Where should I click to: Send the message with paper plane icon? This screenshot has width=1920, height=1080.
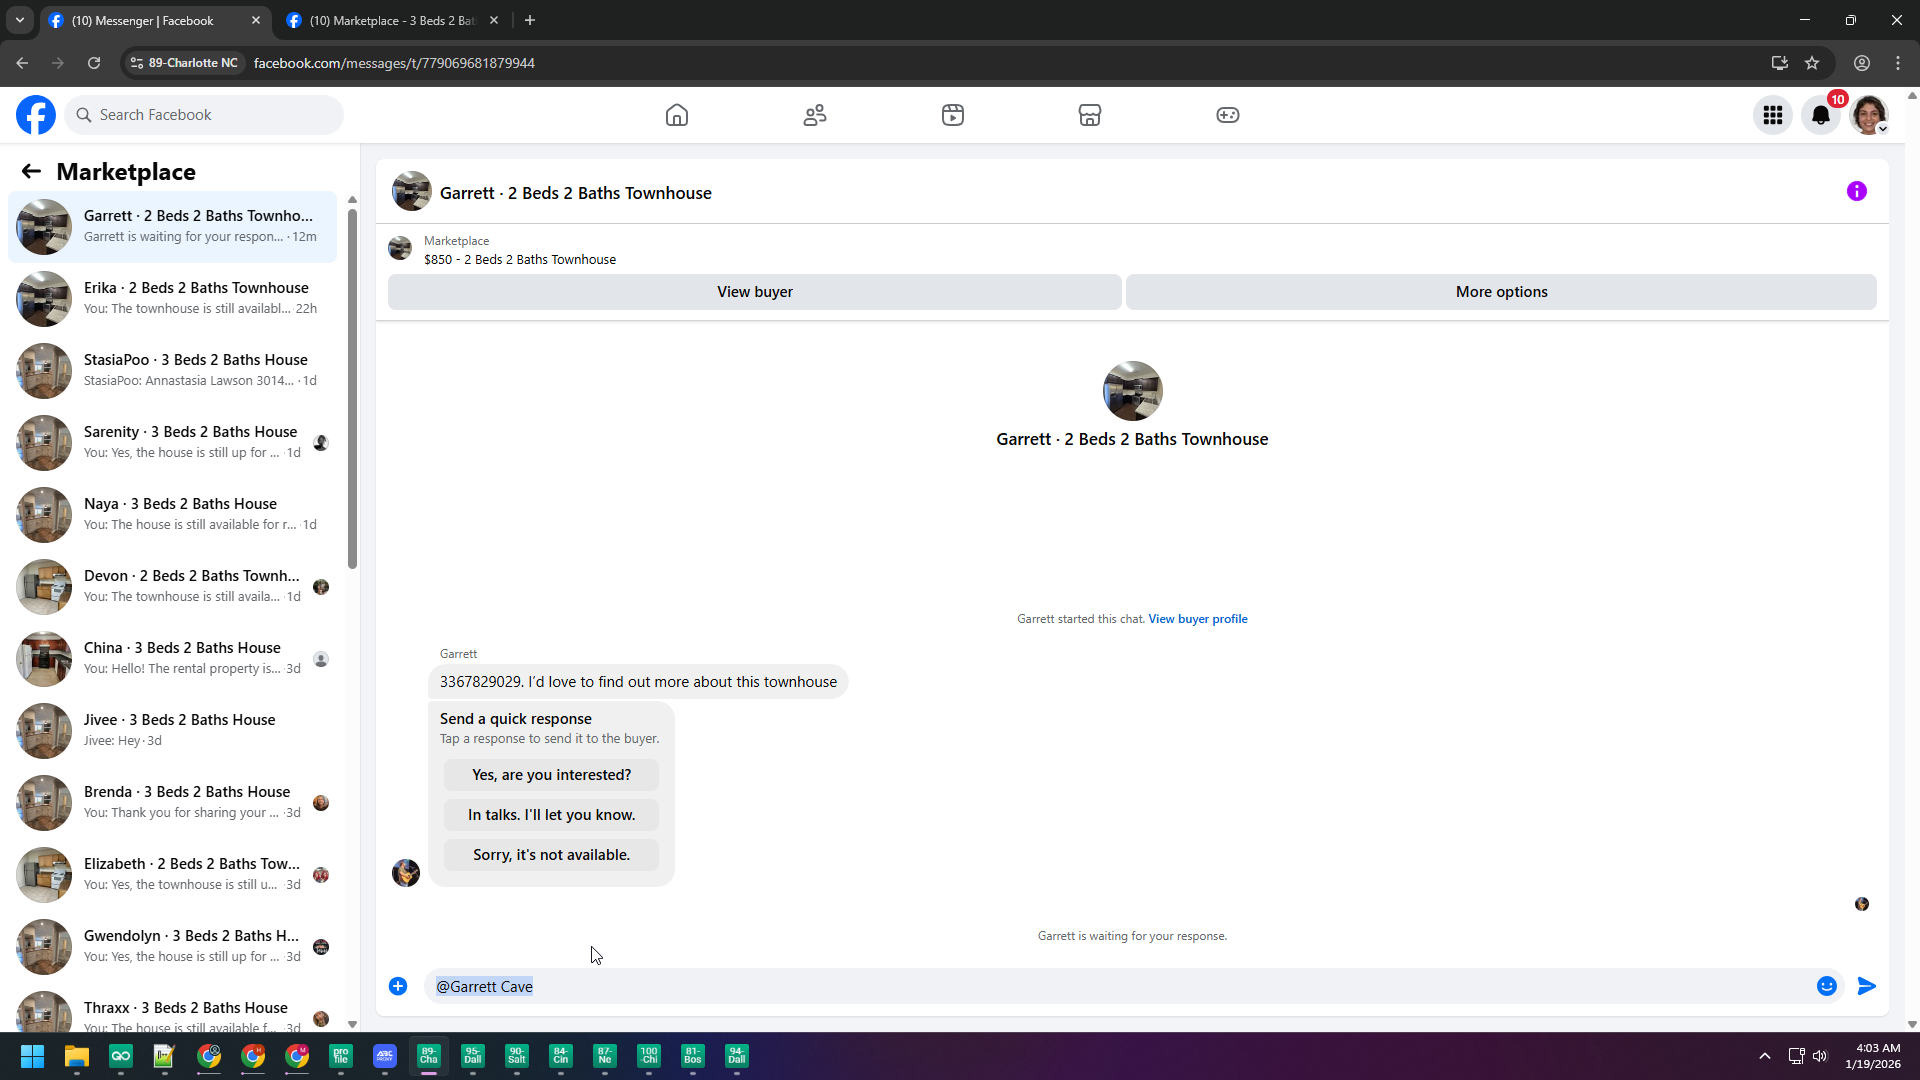[1867, 986]
